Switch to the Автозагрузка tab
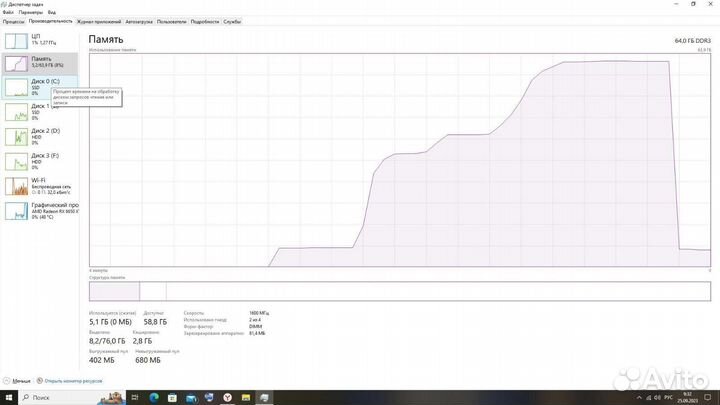720x405 pixels. [x=139, y=20]
